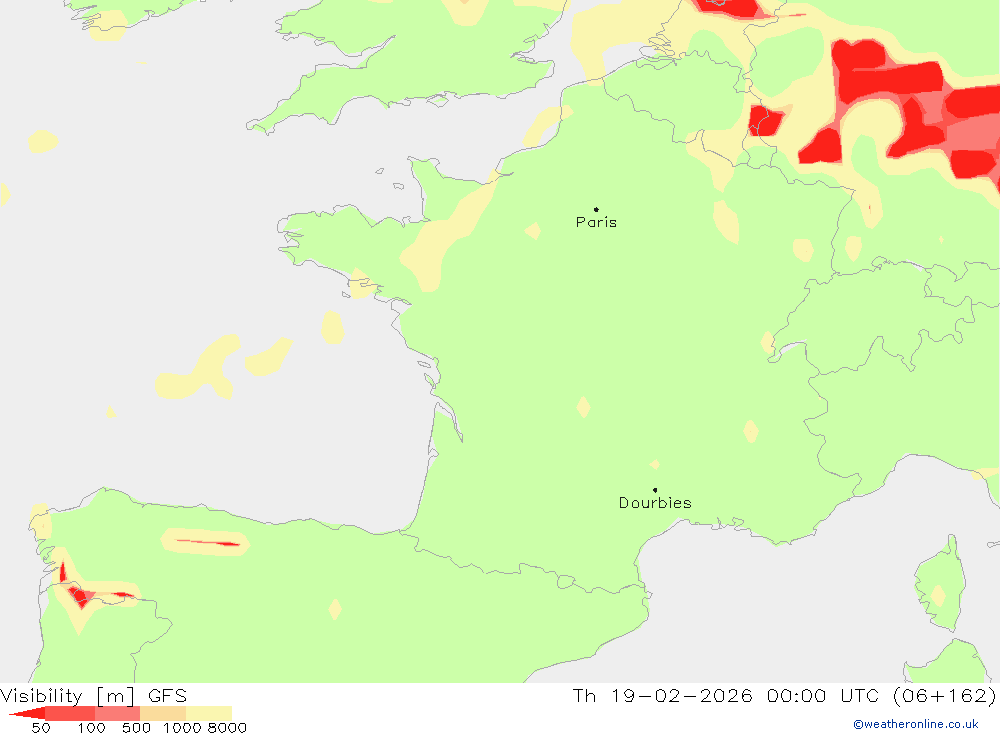Click the legend swatch between 500 and 1000
This screenshot has width=1000, height=733.
point(163,713)
